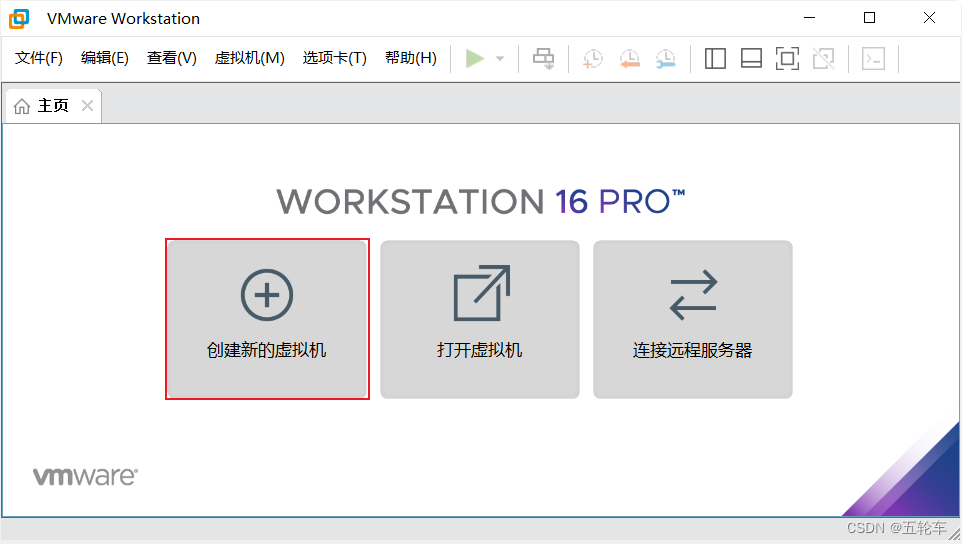Click 创建新的虚拟机 button
Viewport: 962px width, 544px height.
pyautogui.click(x=267, y=319)
